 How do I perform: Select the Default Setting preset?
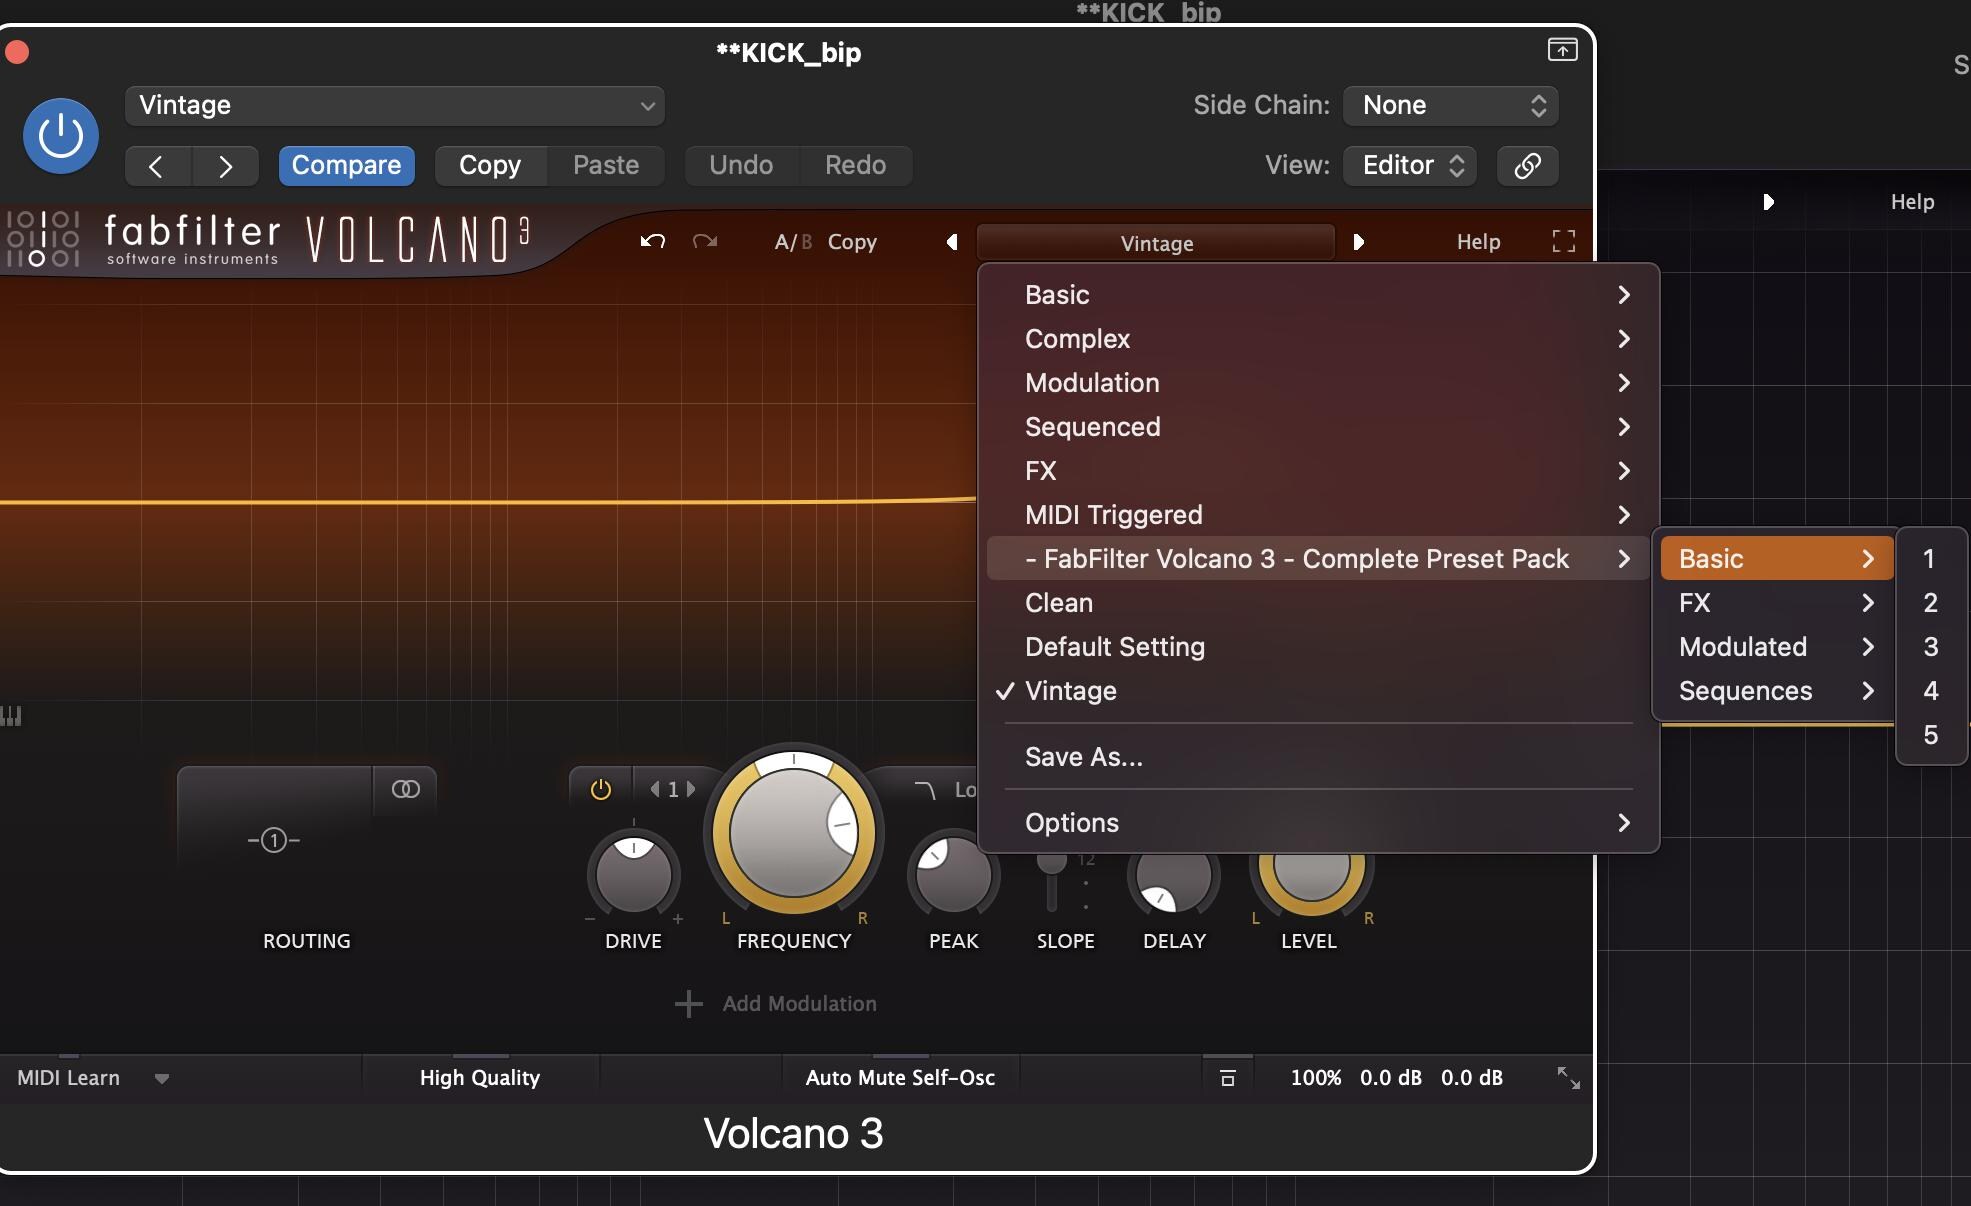(x=1318, y=647)
